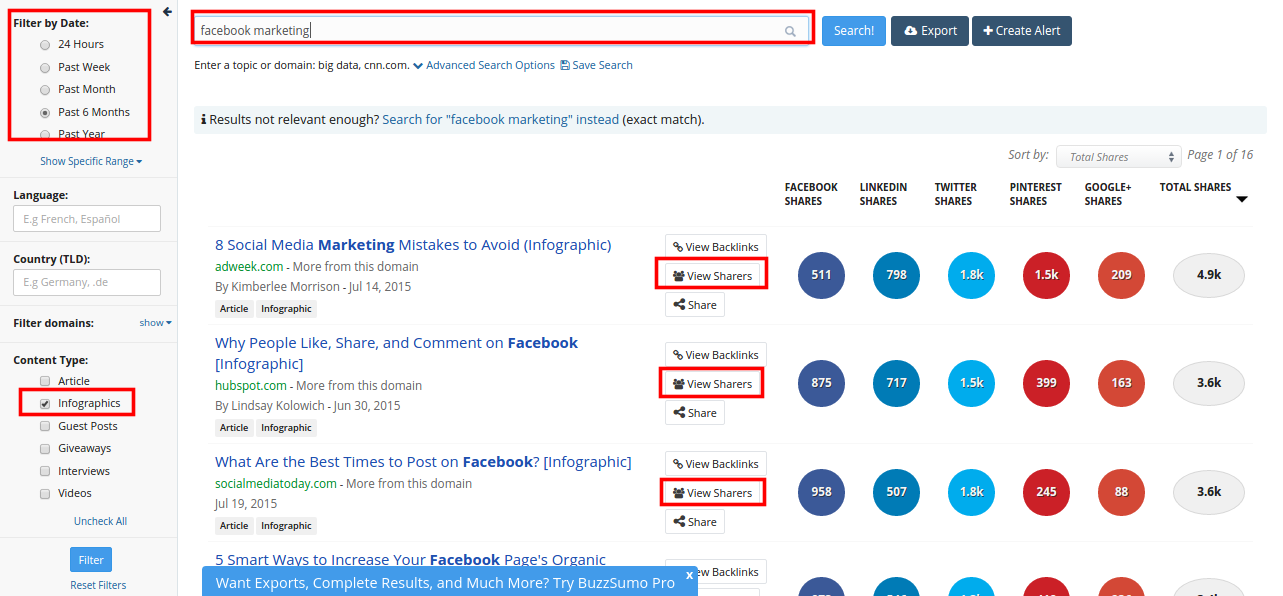This screenshot has width=1283, height=596.
Task: Open Best Times to Post on Facebook article
Action: click(x=423, y=462)
